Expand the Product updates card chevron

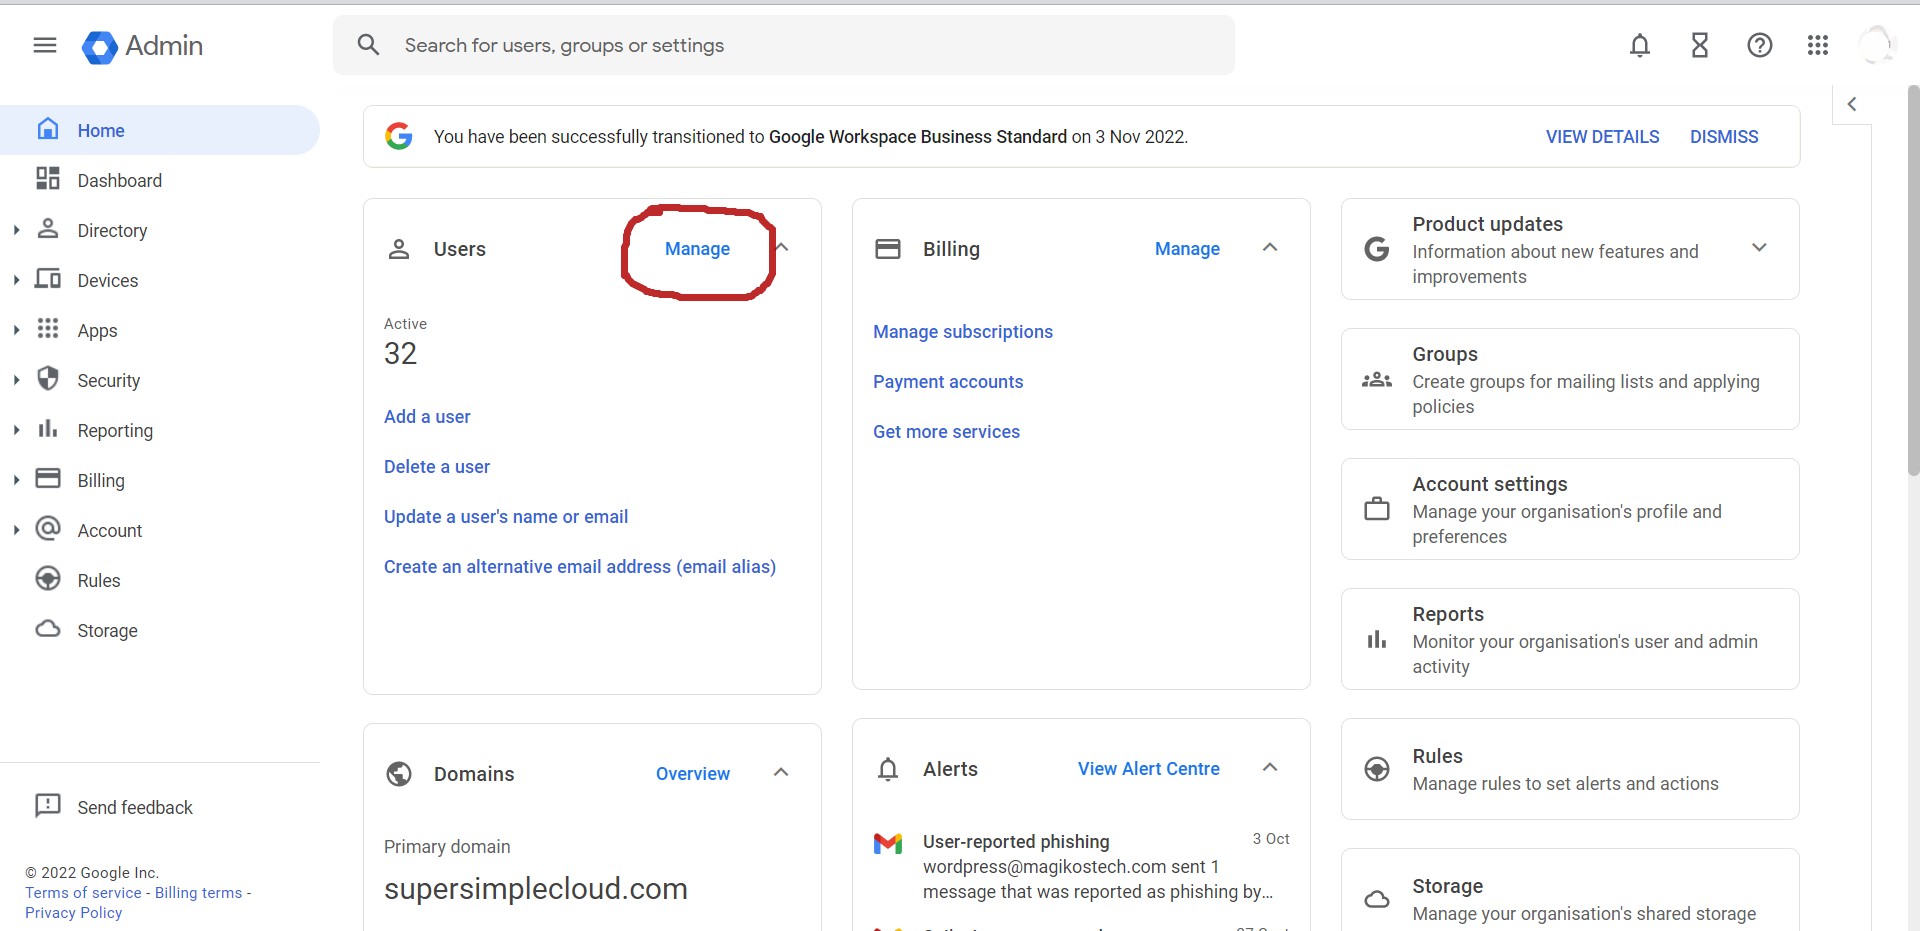click(x=1759, y=247)
